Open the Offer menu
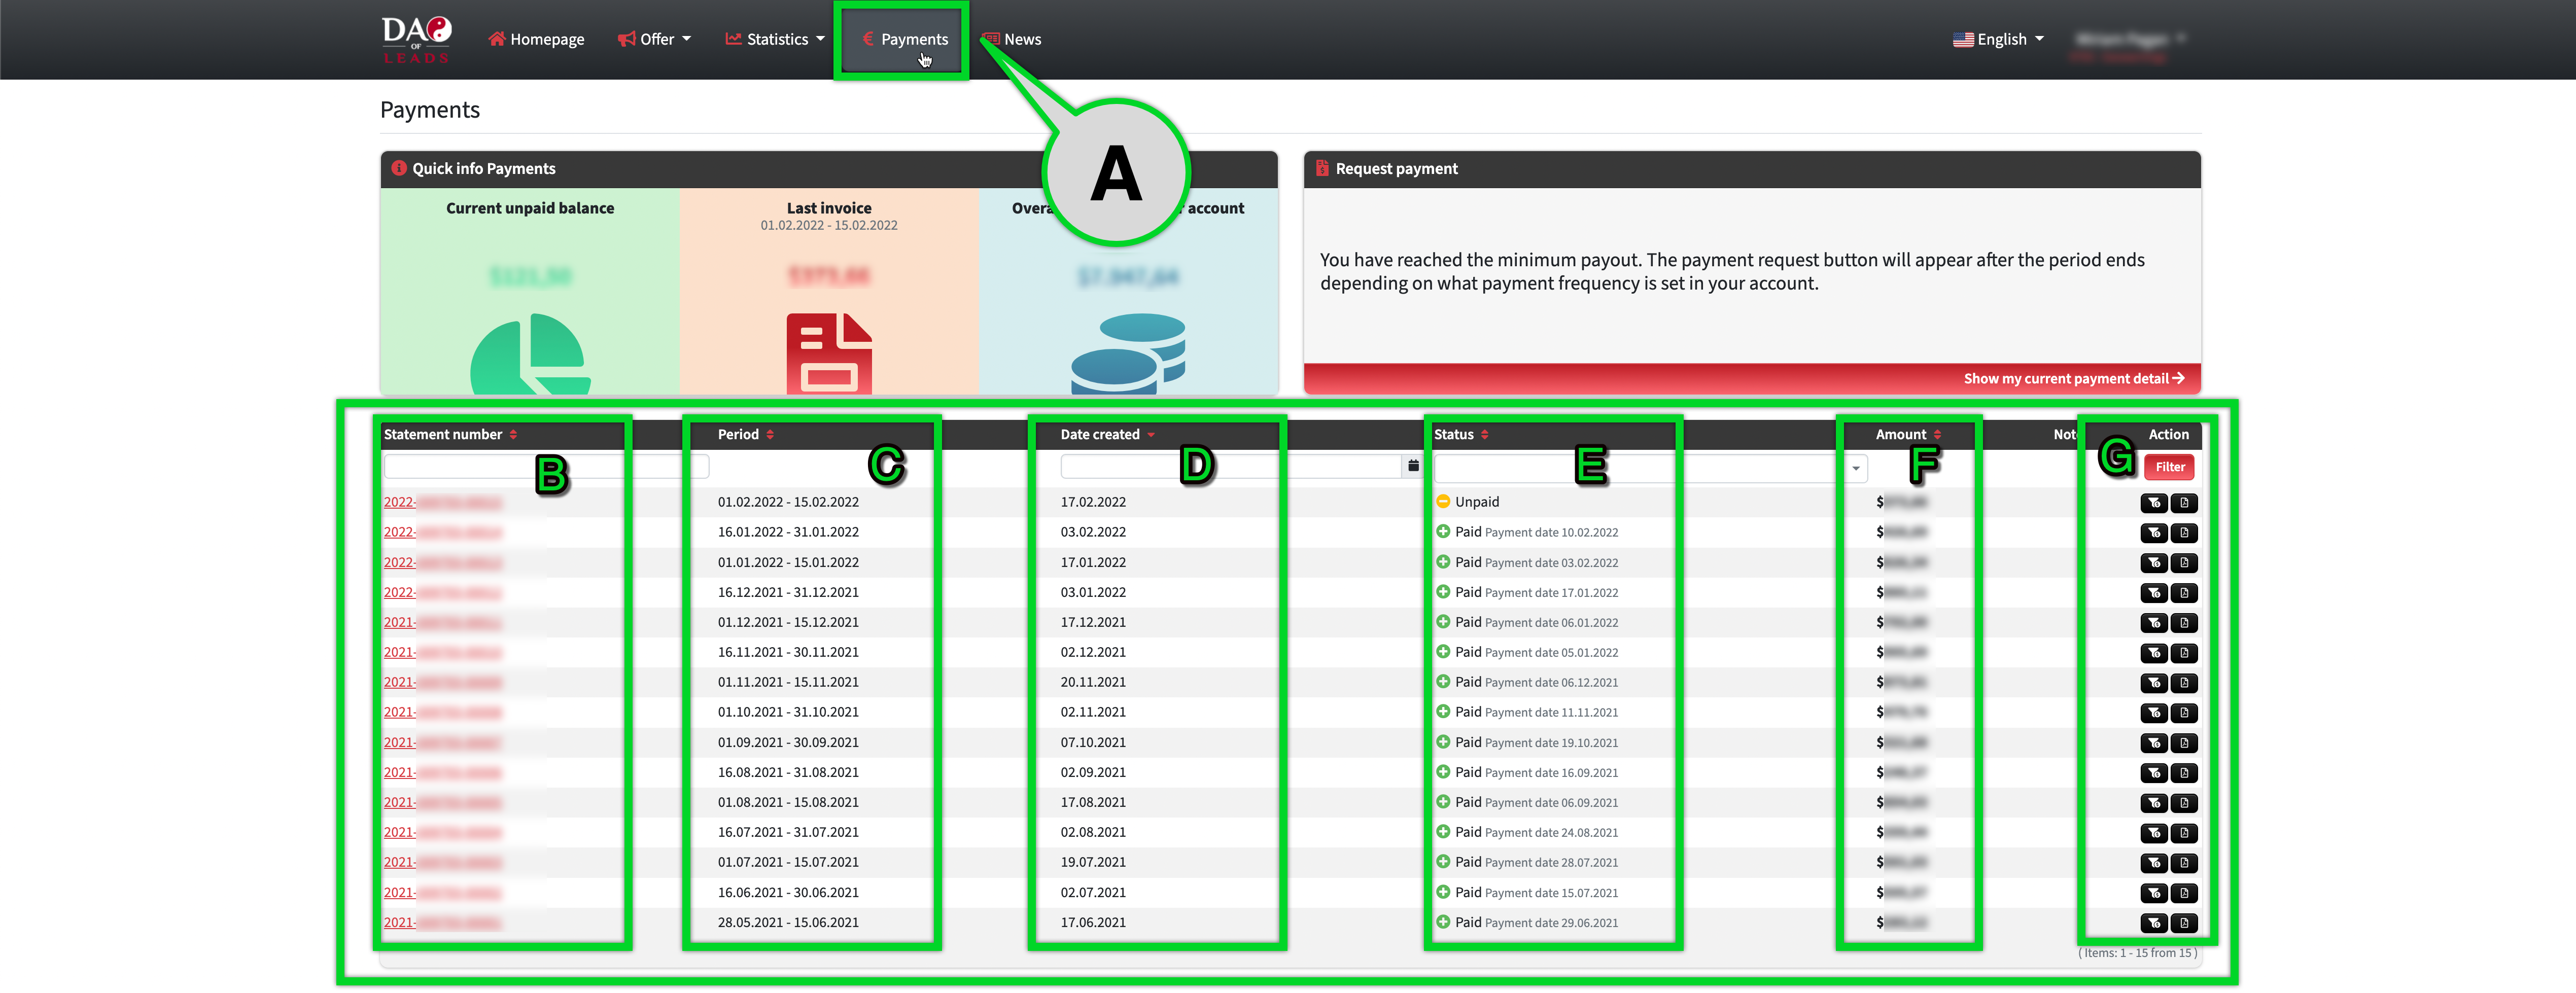2576x993 pixels. click(655, 39)
